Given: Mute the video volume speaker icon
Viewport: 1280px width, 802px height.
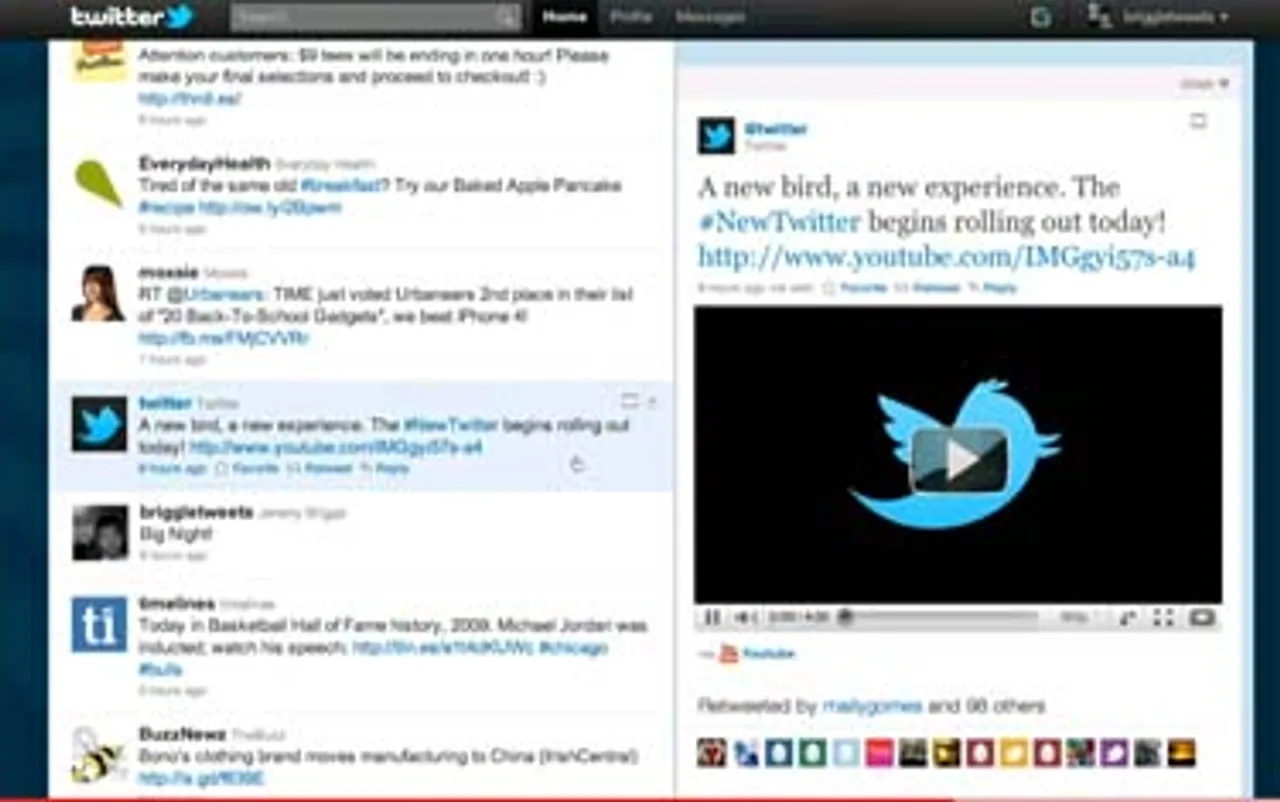Looking at the screenshot, I should [x=745, y=618].
